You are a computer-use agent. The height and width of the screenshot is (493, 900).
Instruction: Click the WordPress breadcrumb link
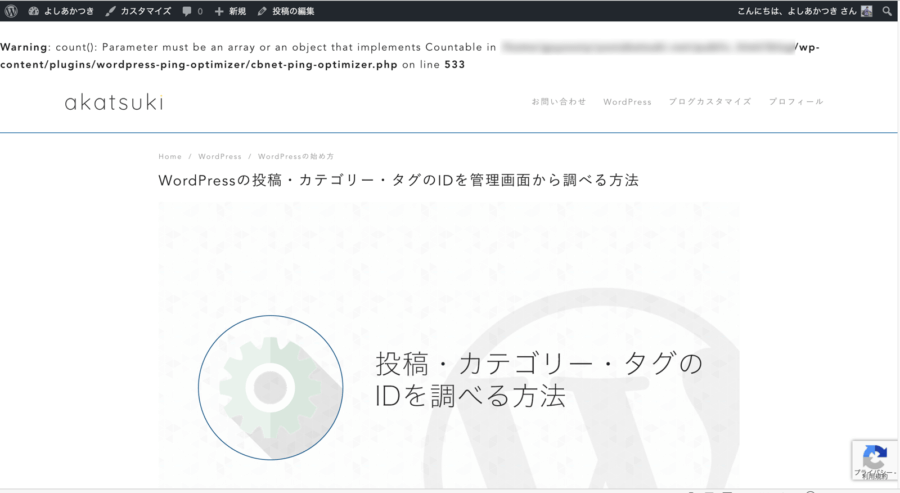pos(219,157)
